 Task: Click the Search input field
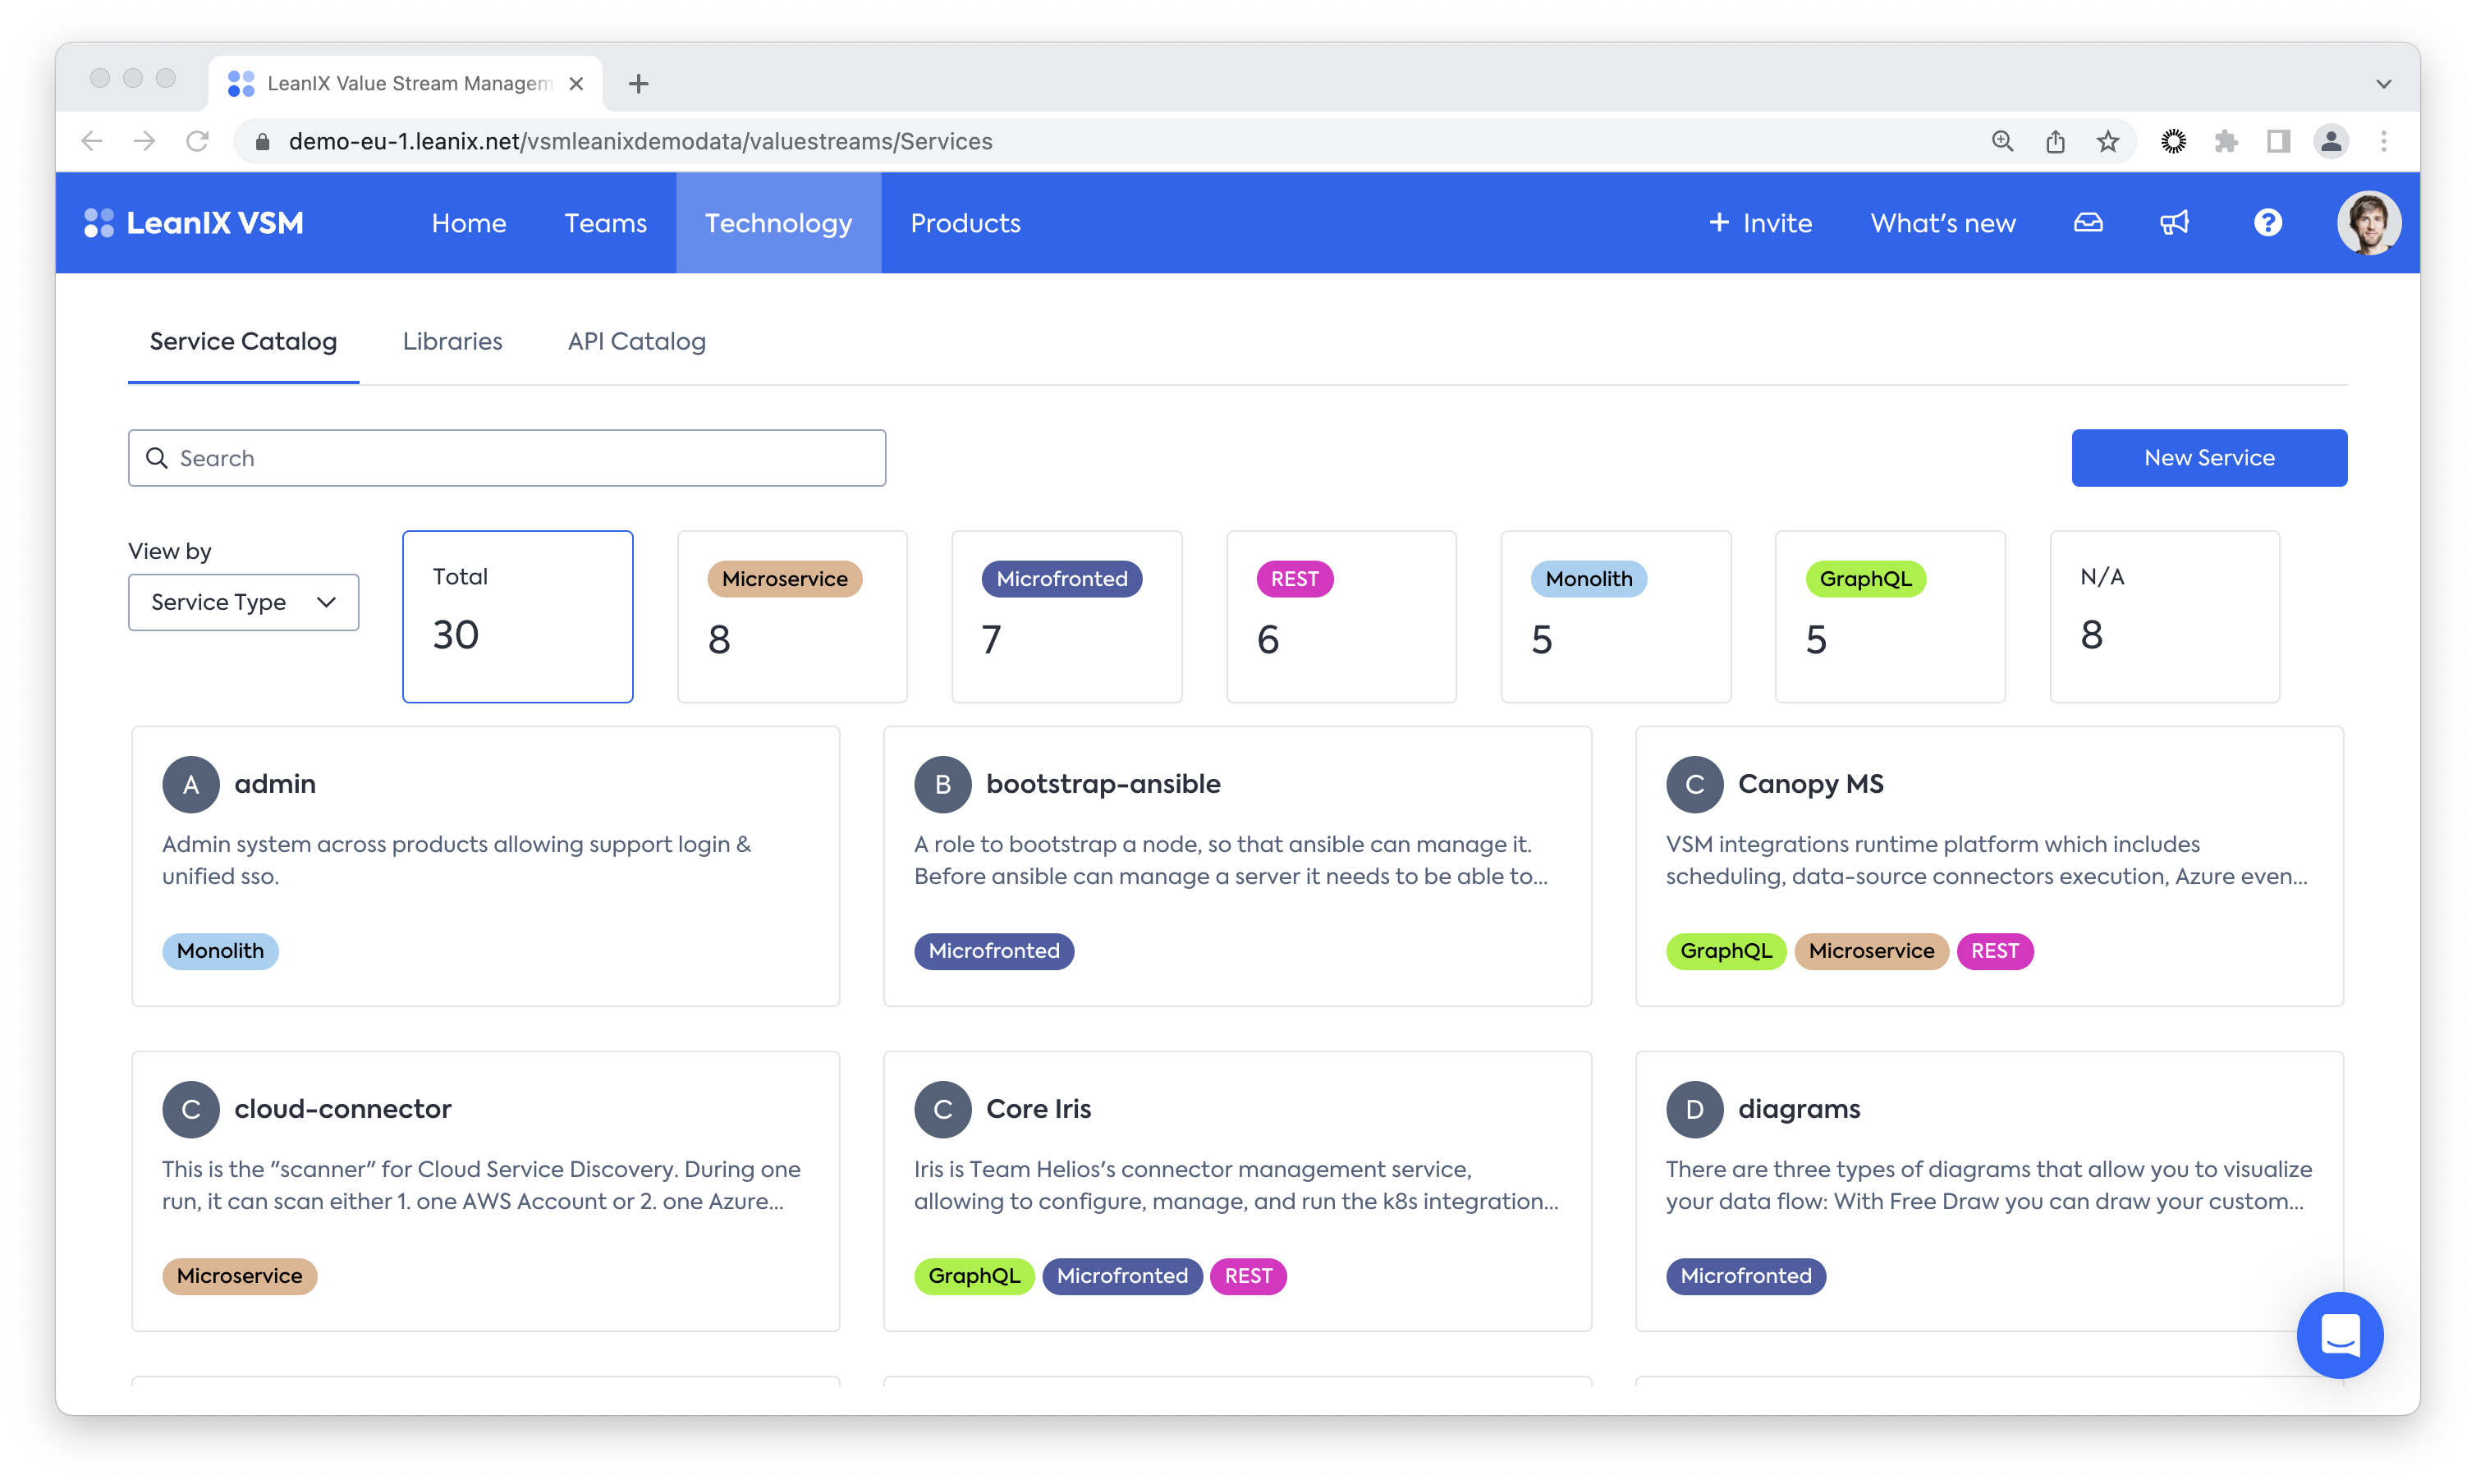pos(507,458)
